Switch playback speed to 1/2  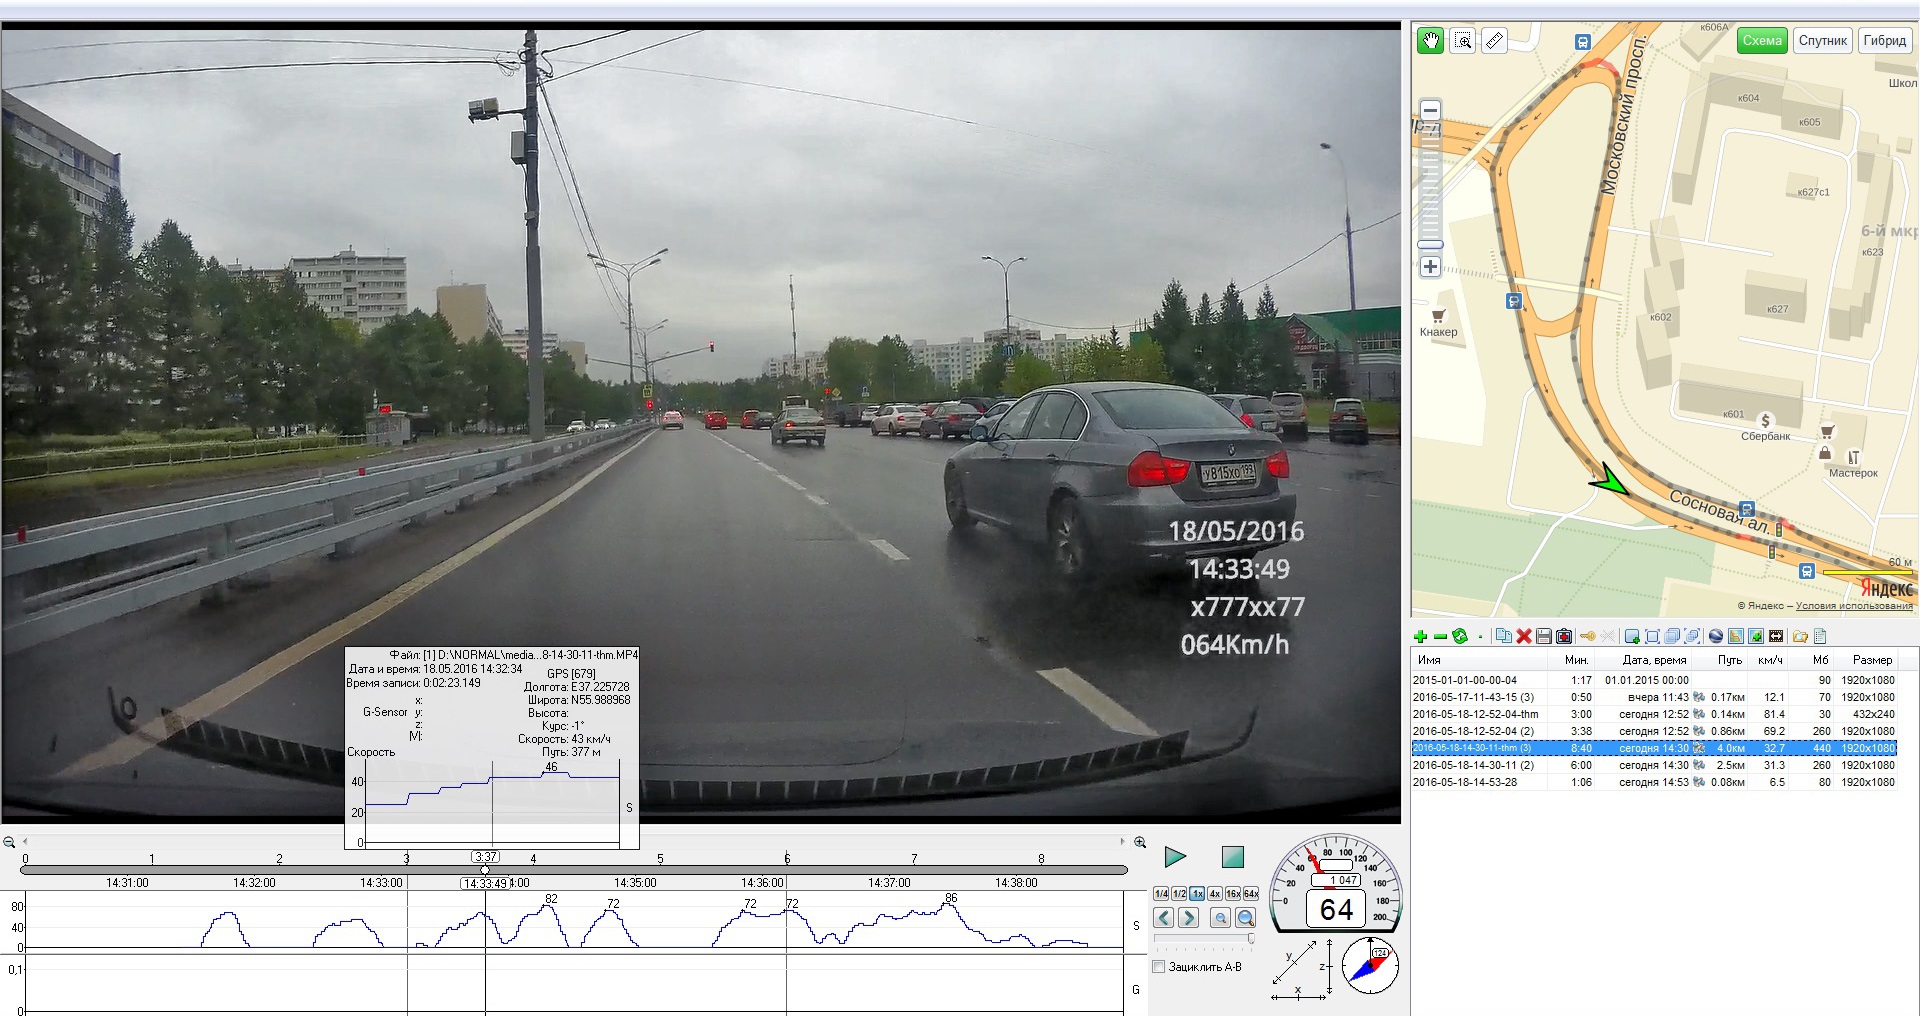click(1179, 893)
